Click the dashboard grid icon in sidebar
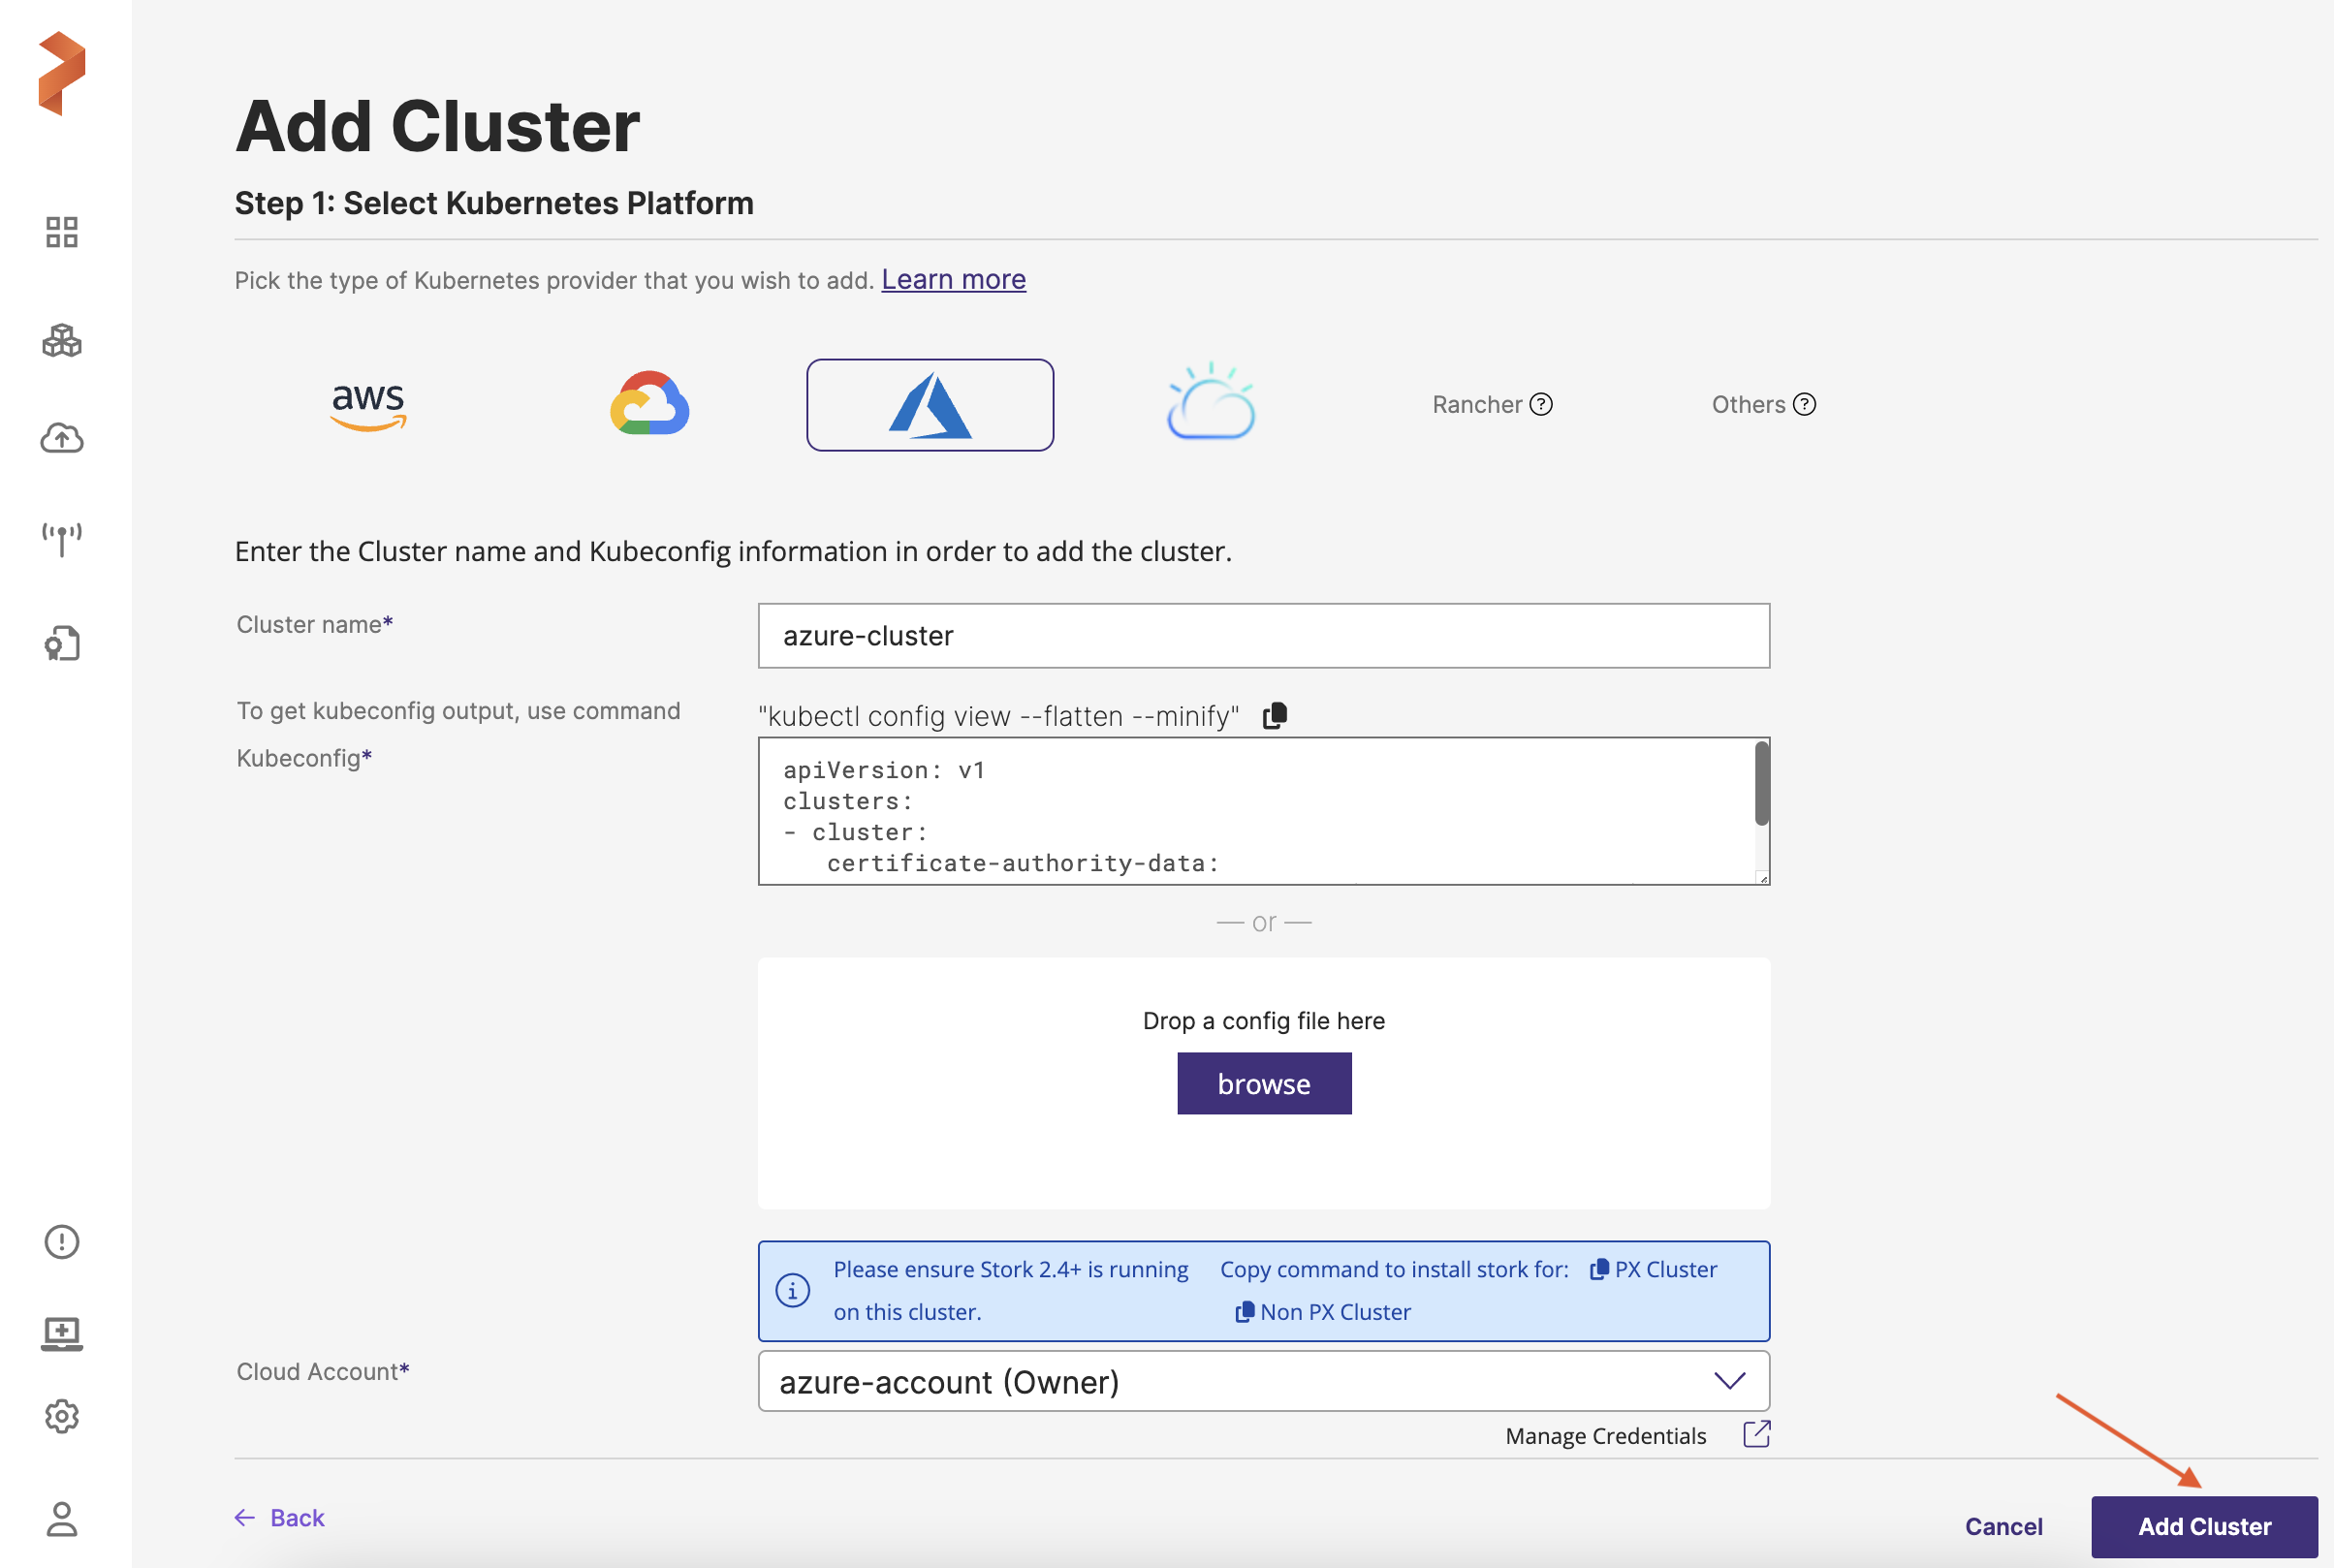The height and width of the screenshot is (1568, 2334). (x=61, y=232)
